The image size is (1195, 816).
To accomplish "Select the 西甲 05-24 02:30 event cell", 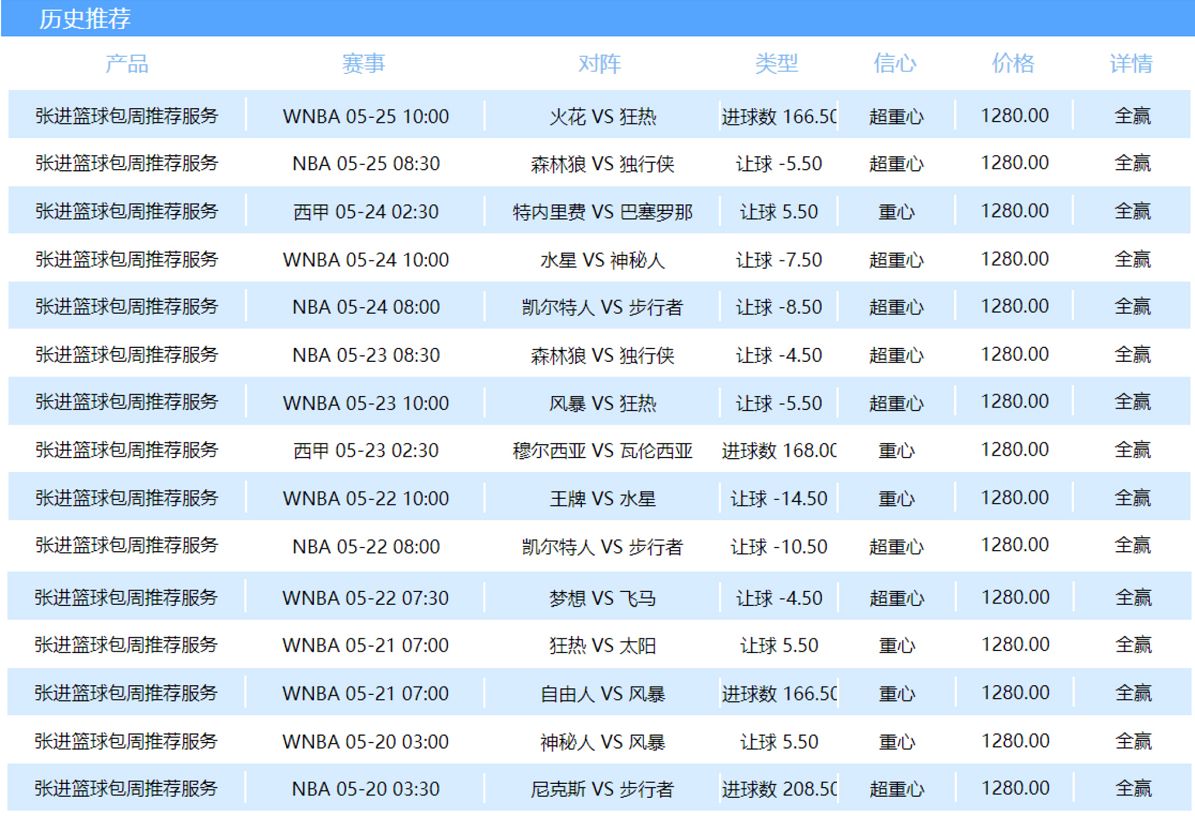I will [x=366, y=212].
